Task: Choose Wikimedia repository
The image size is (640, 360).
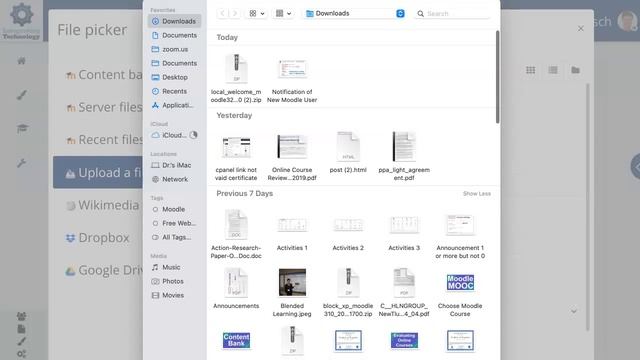Action: point(102,205)
